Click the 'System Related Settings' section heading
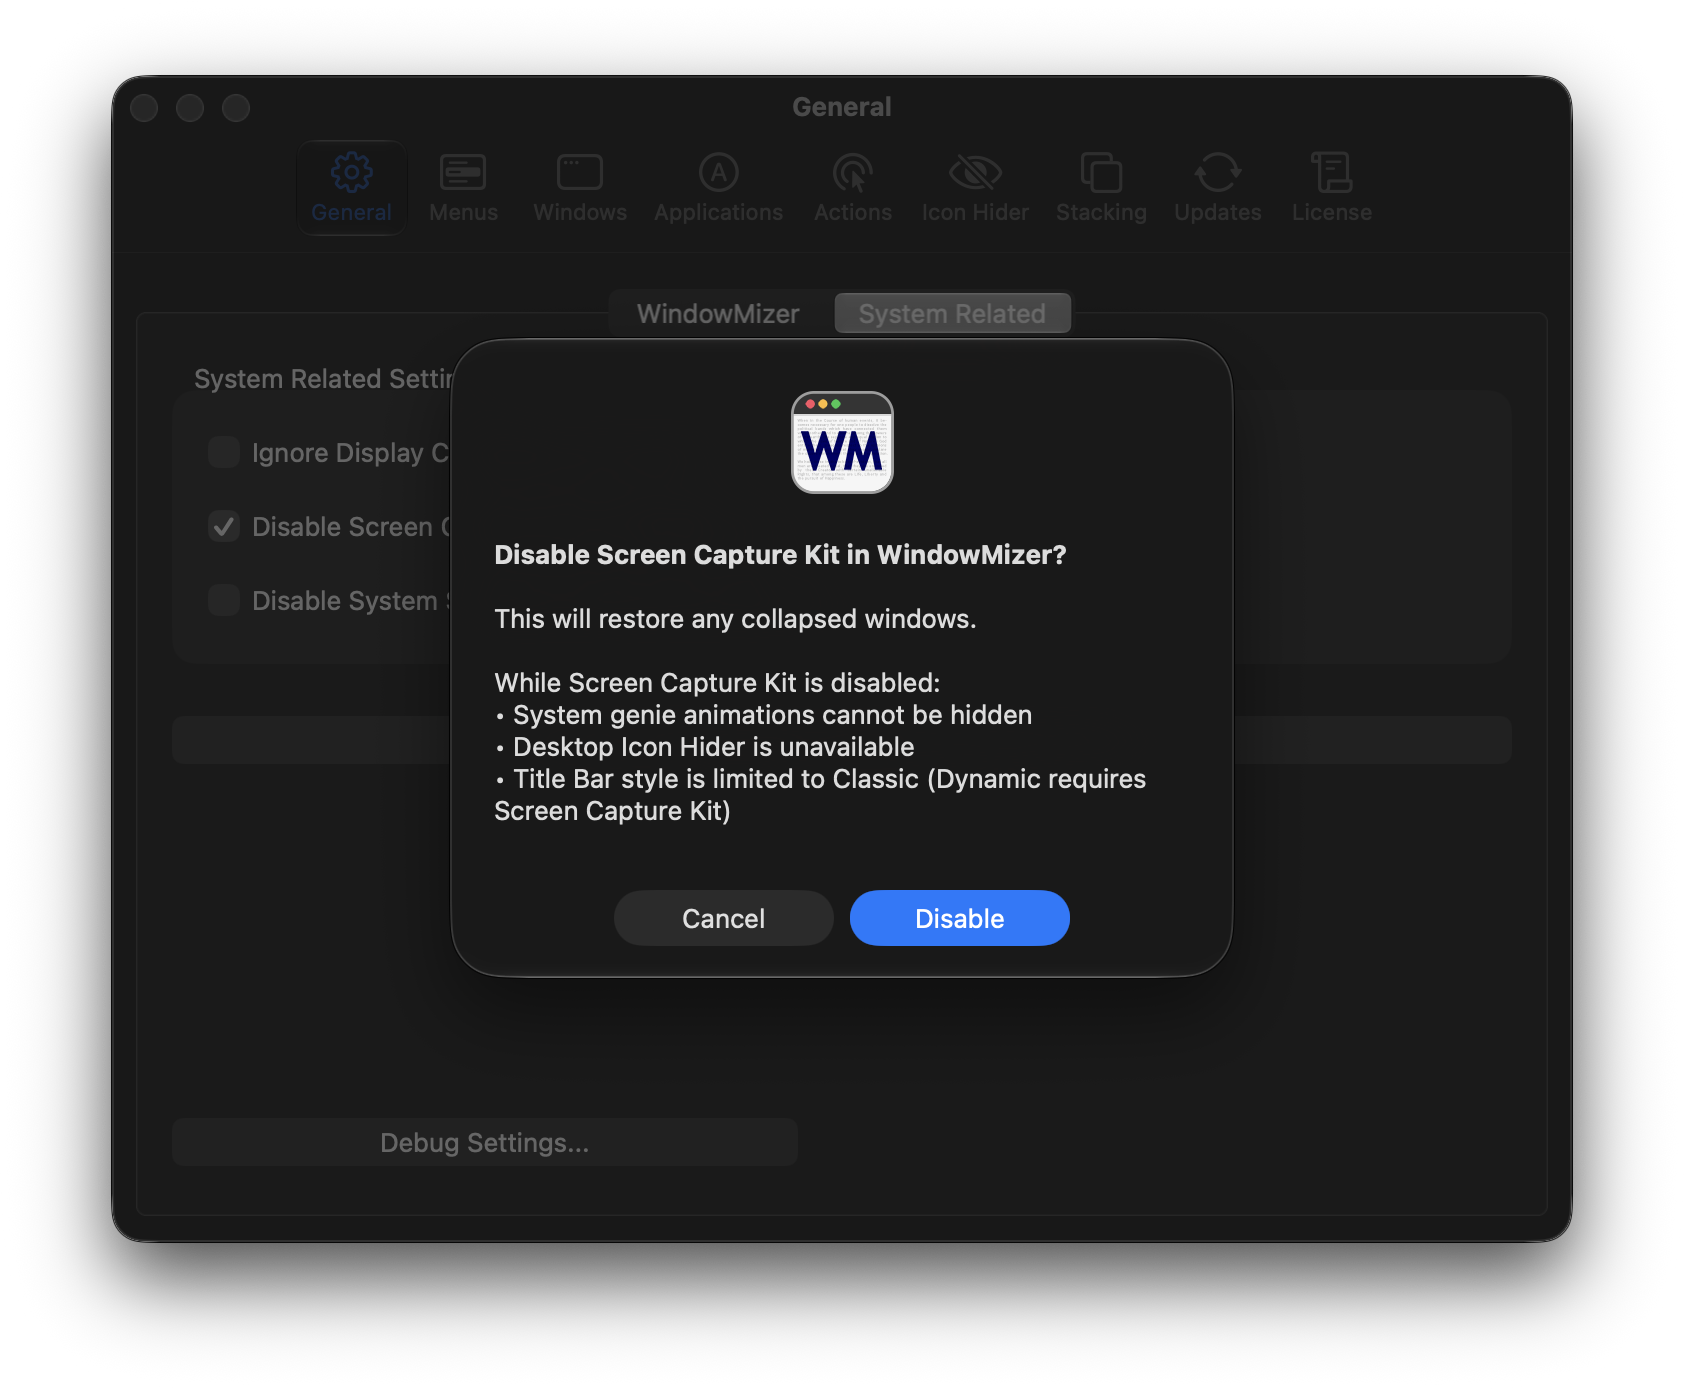 point(324,379)
